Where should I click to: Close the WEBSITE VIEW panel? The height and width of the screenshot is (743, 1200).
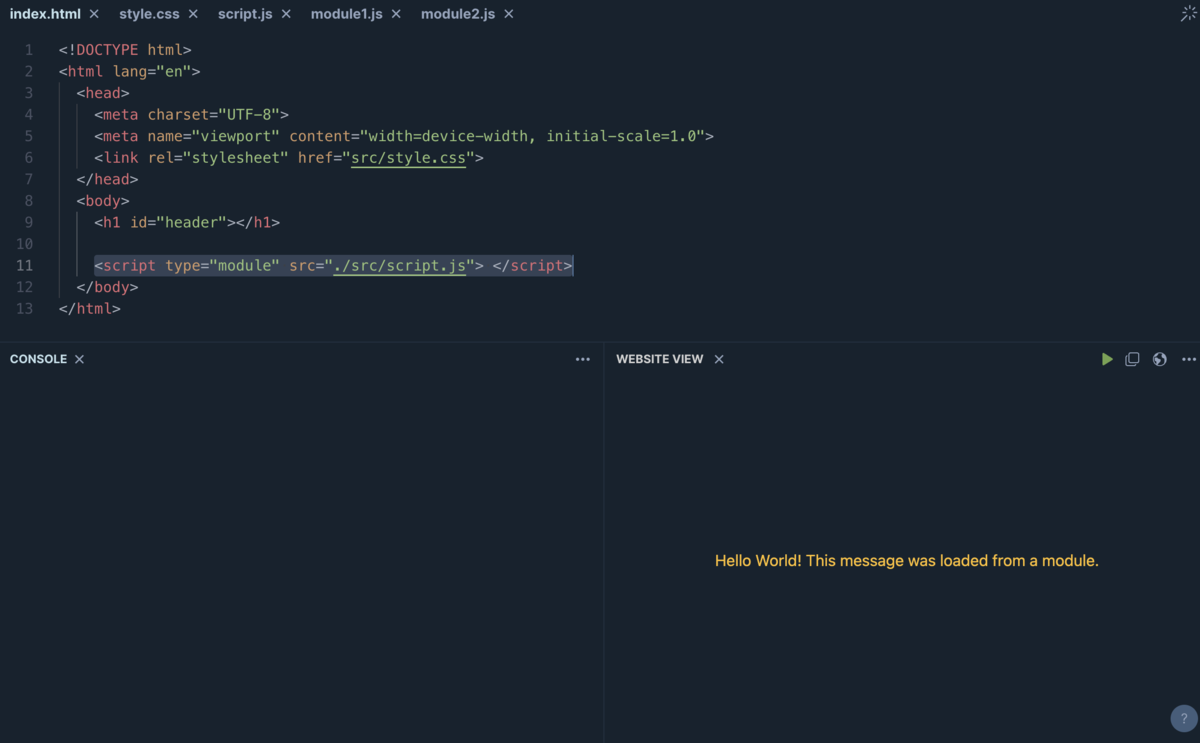718,359
